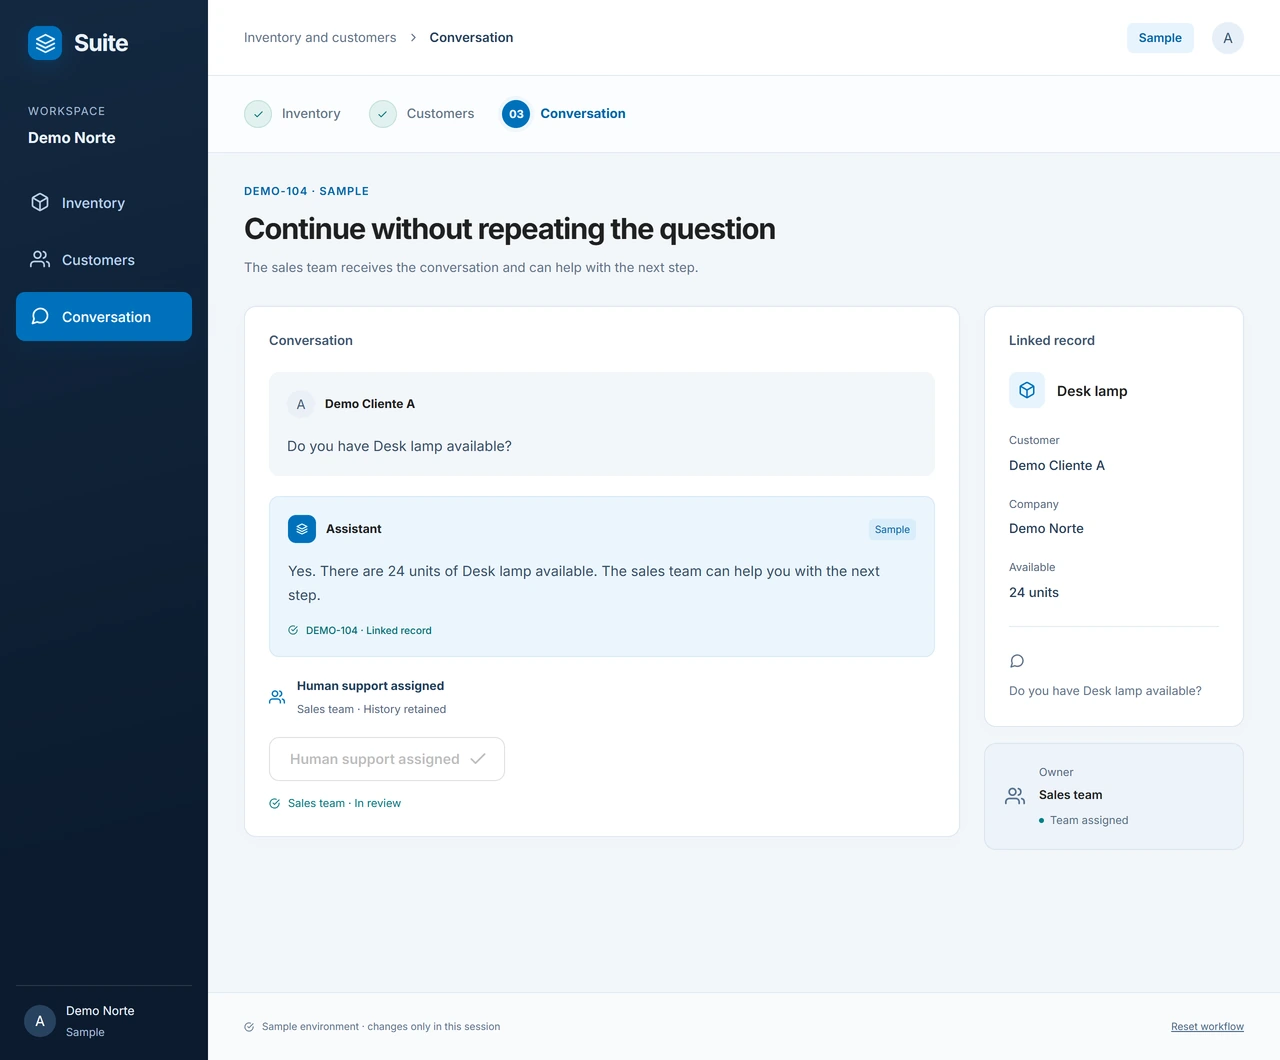Open the user avatar A in header

tap(1228, 38)
